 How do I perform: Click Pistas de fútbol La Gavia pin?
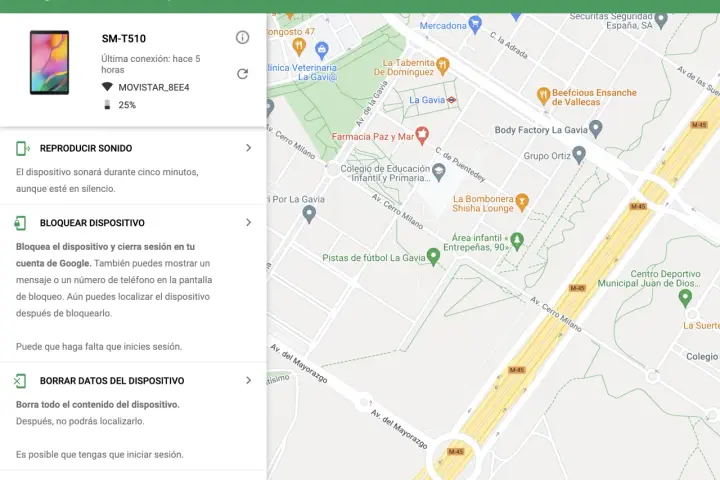(433, 256)
